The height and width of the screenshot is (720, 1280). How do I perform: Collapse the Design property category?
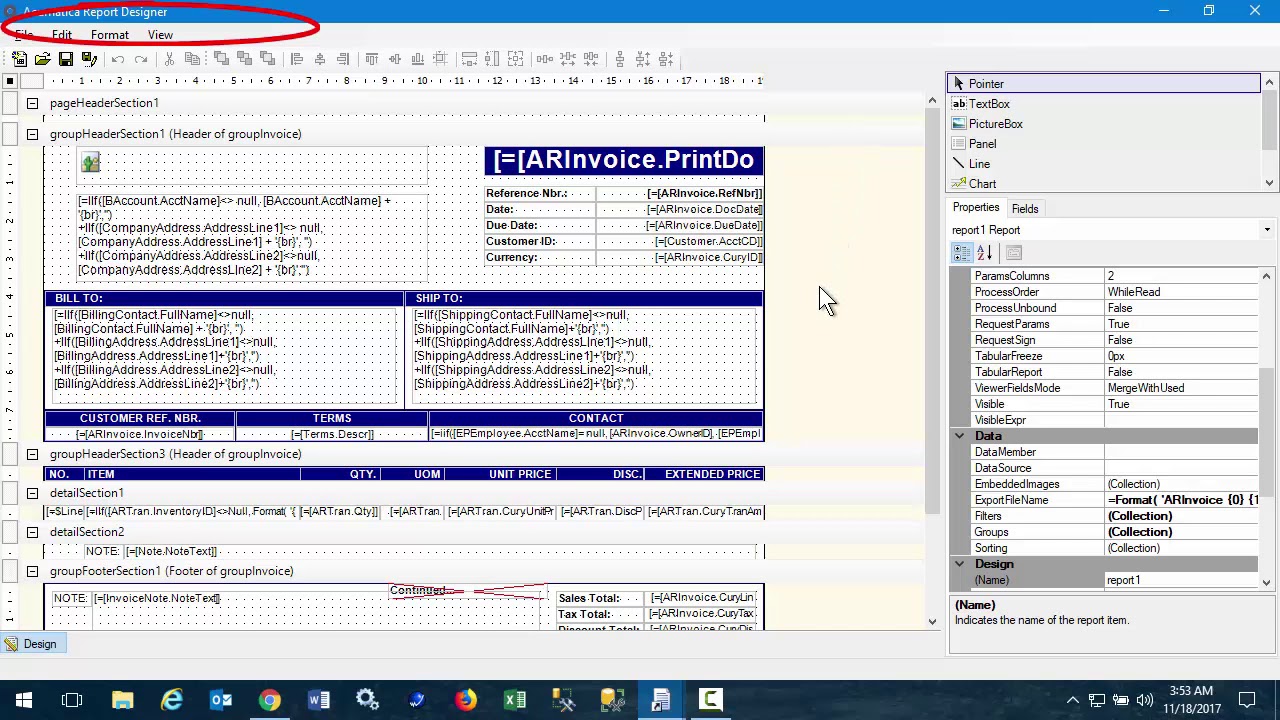click(960, 564)
